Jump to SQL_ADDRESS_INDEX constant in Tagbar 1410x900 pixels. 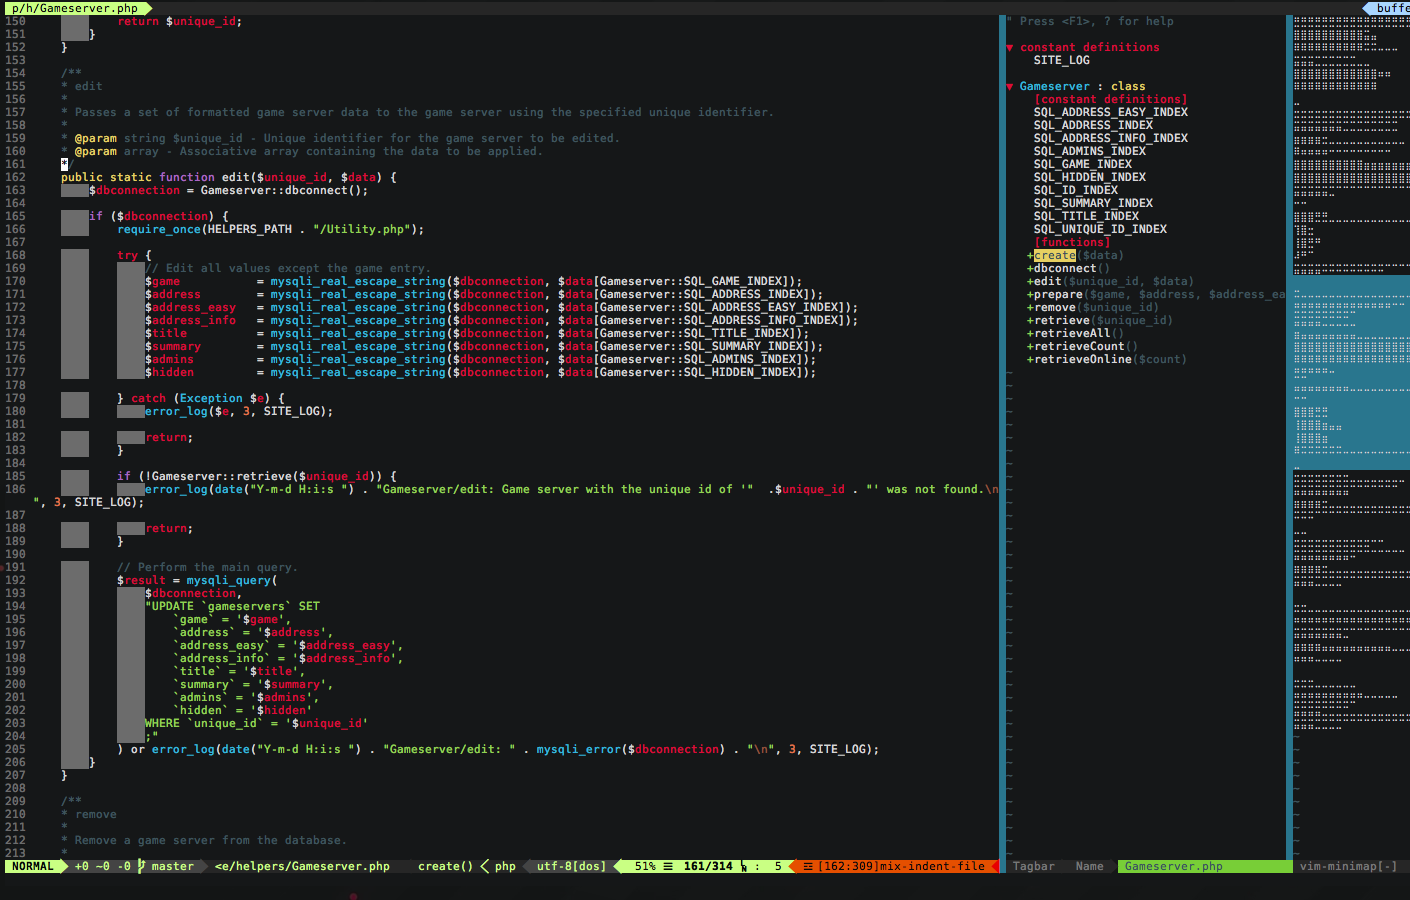(x=1093, y=125)
